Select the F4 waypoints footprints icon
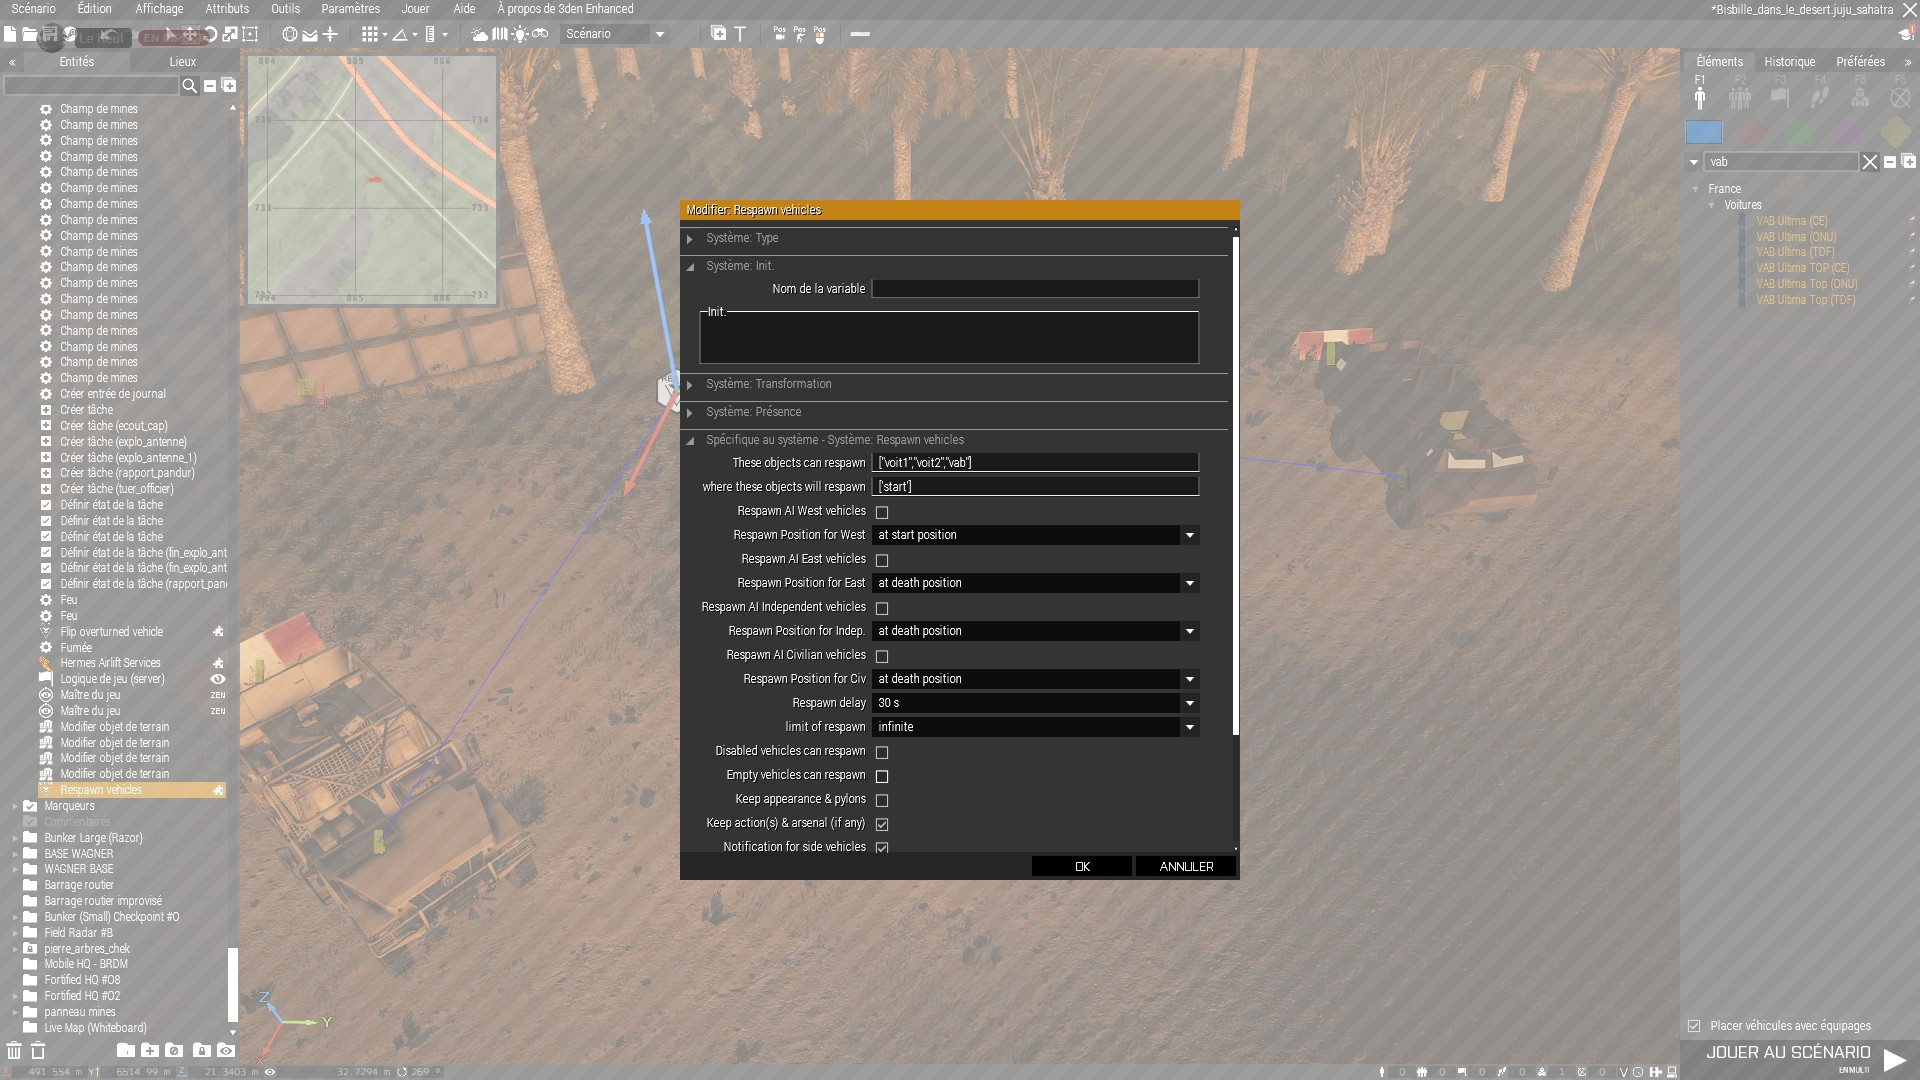This screenshot has height=1080, width=1920. 1820,97
